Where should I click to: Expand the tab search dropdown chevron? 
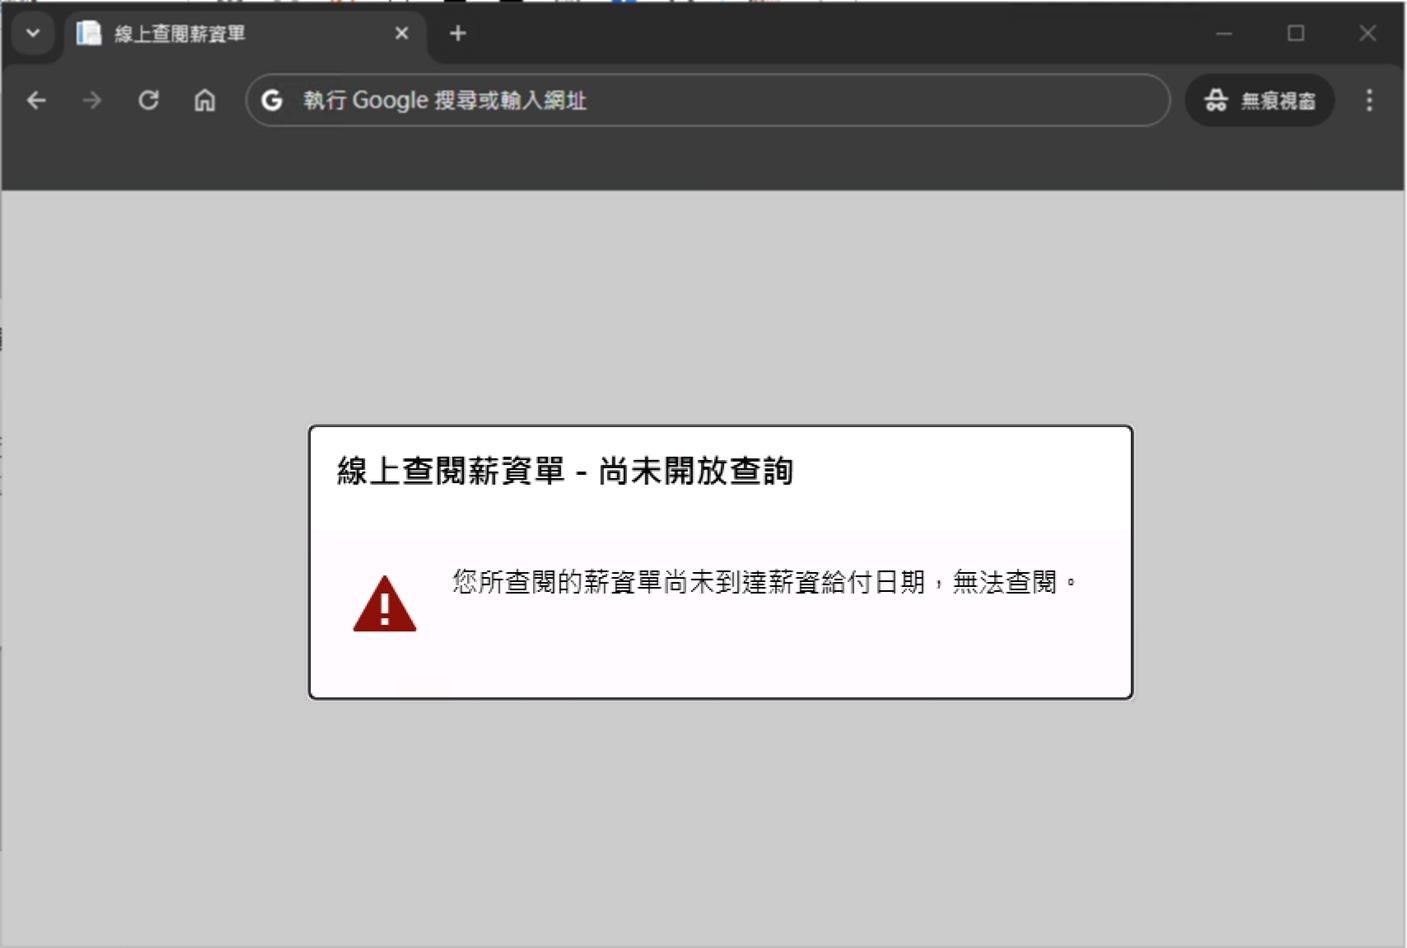33,33
